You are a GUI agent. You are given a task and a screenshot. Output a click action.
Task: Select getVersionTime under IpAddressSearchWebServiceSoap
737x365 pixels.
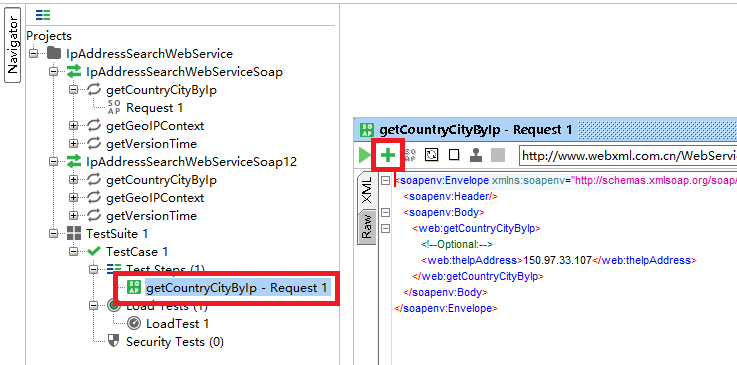[151, 143]
